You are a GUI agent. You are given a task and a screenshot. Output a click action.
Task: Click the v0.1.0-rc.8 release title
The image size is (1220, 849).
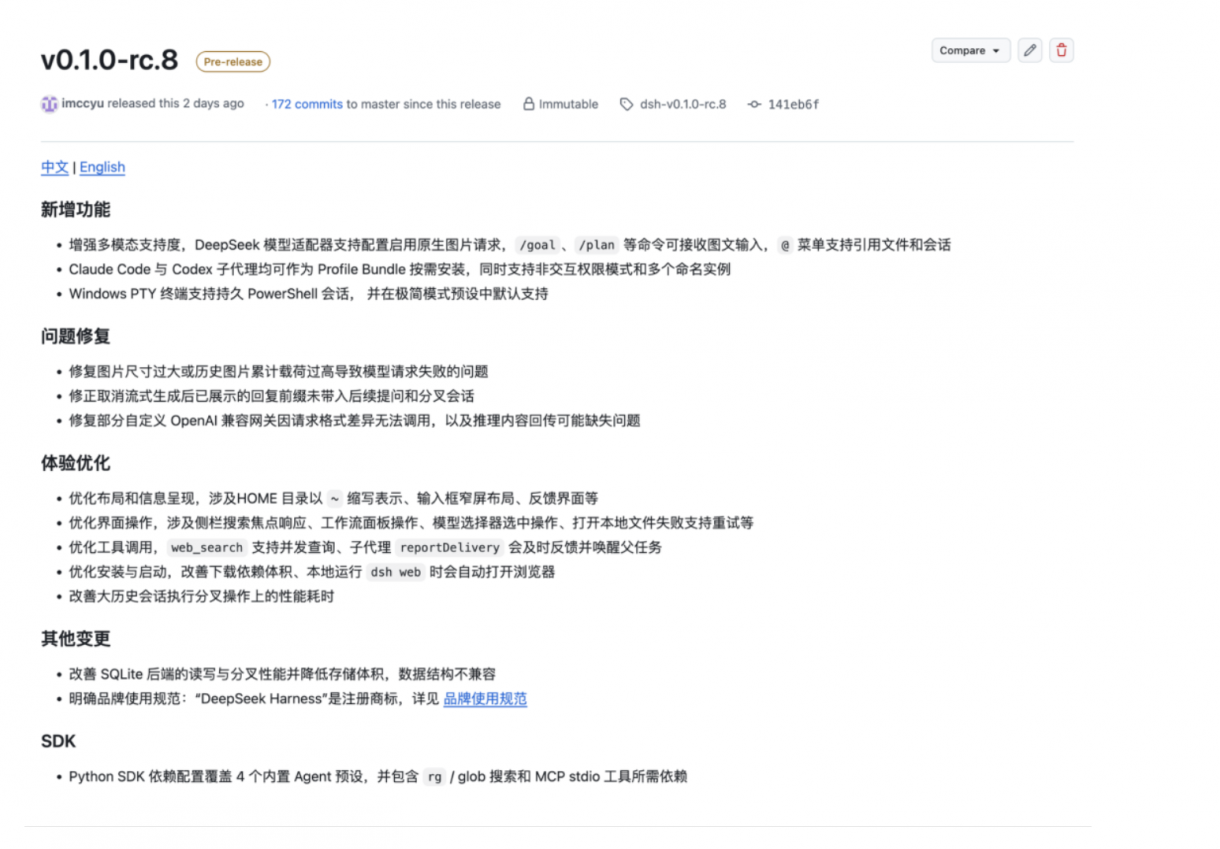tap(109, 60)
